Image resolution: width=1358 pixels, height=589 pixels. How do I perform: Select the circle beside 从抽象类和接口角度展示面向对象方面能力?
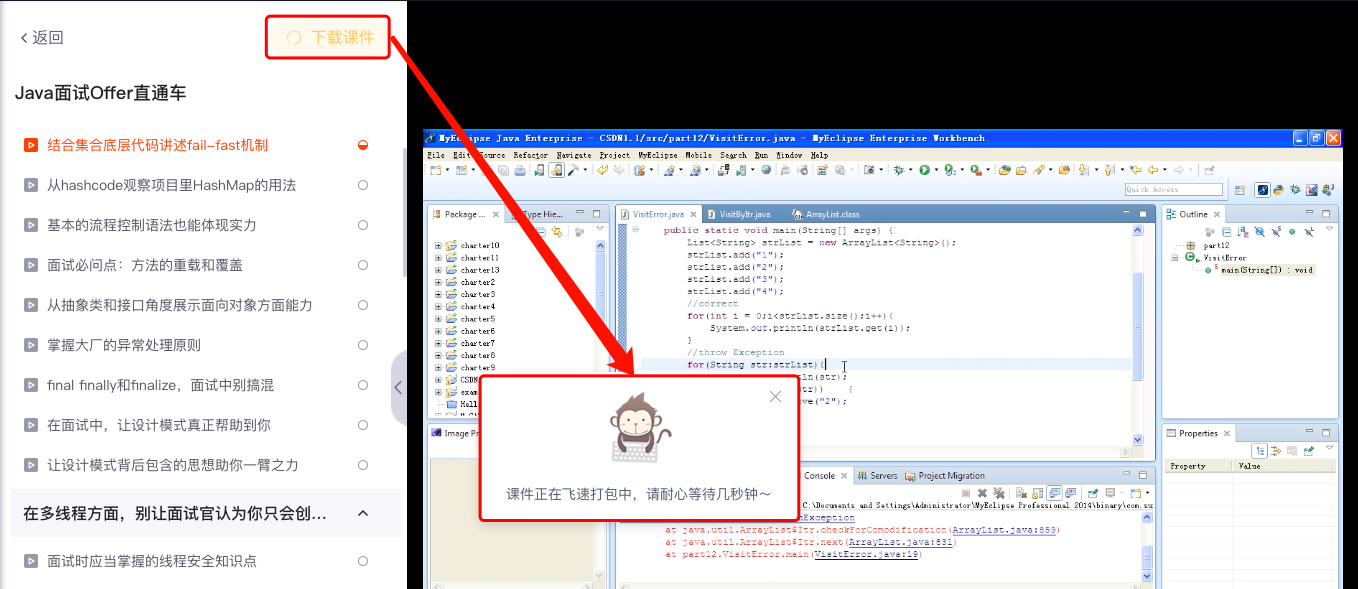coord(363,305)
